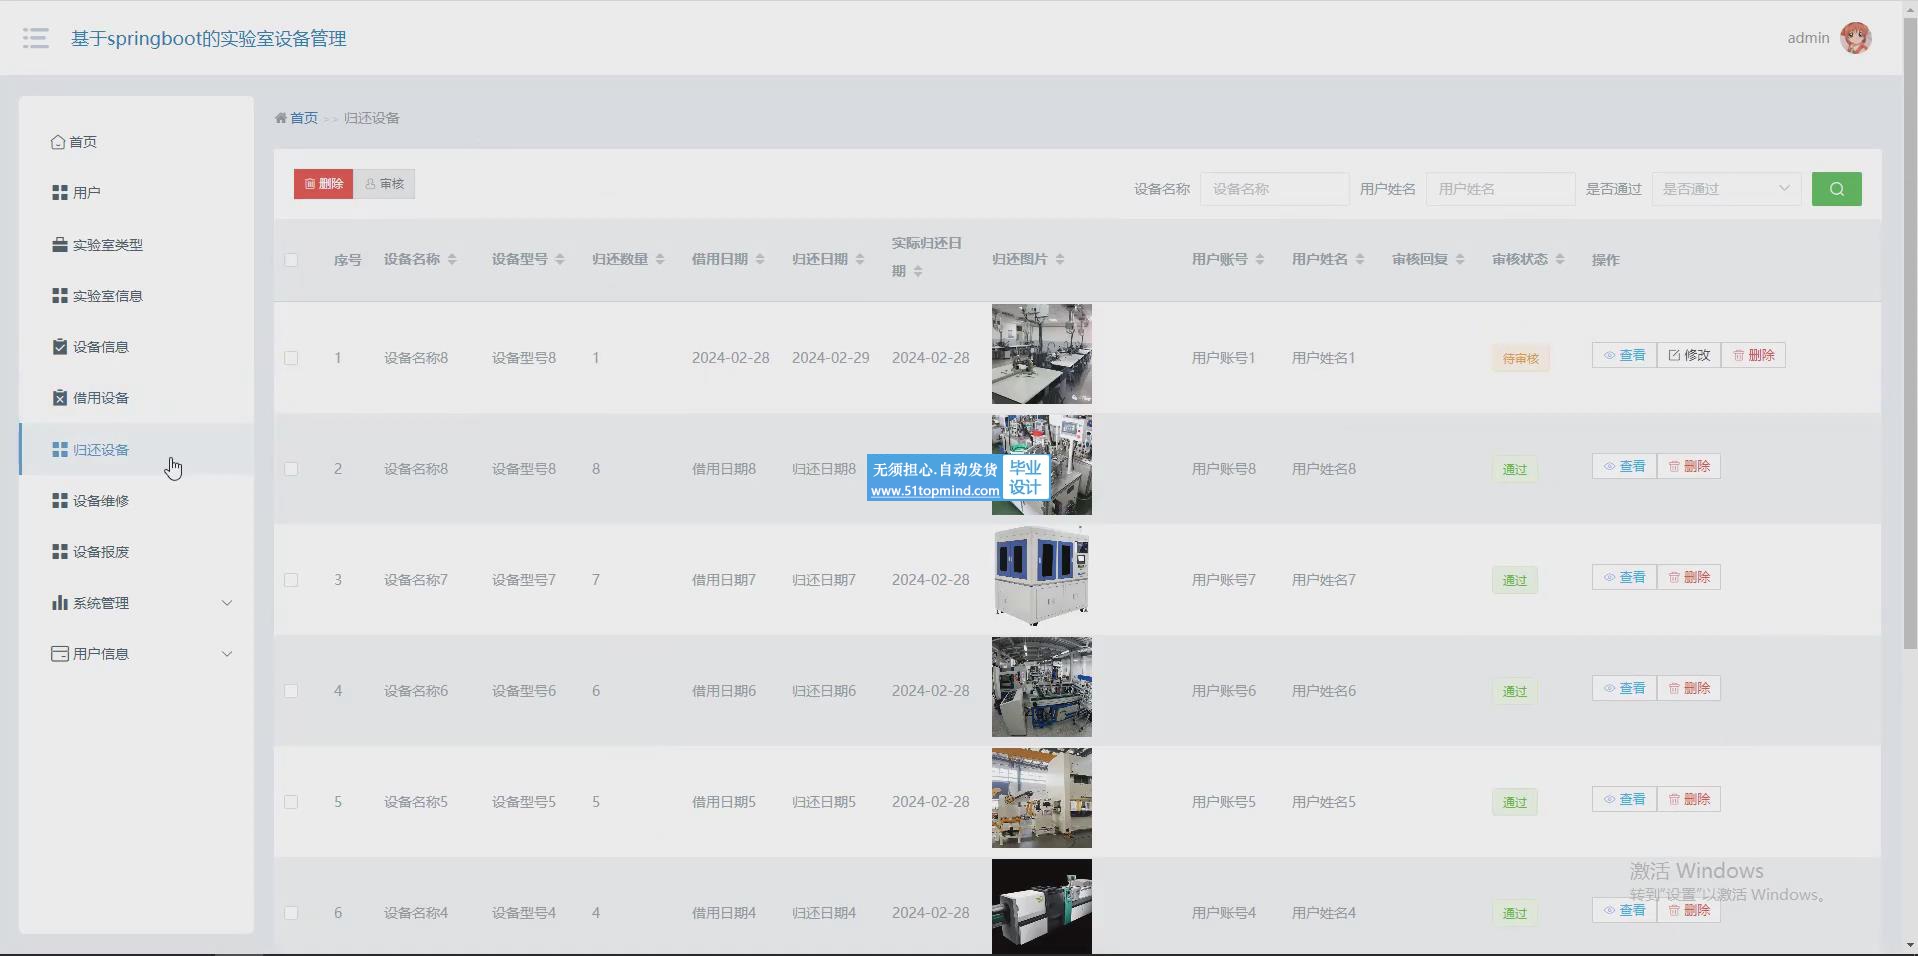
Task: Open 设备报废 in sidebar
Action: coord(137,552)
